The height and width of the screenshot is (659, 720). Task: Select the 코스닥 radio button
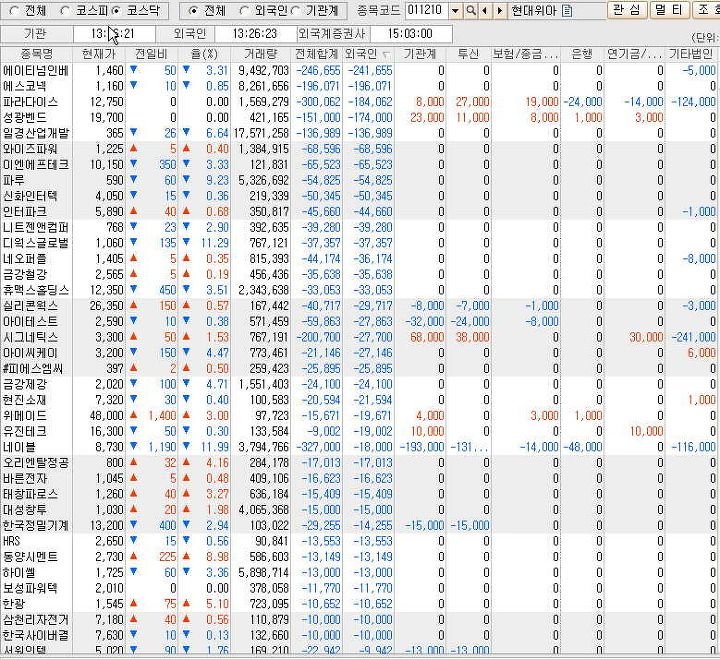(116, 11)
